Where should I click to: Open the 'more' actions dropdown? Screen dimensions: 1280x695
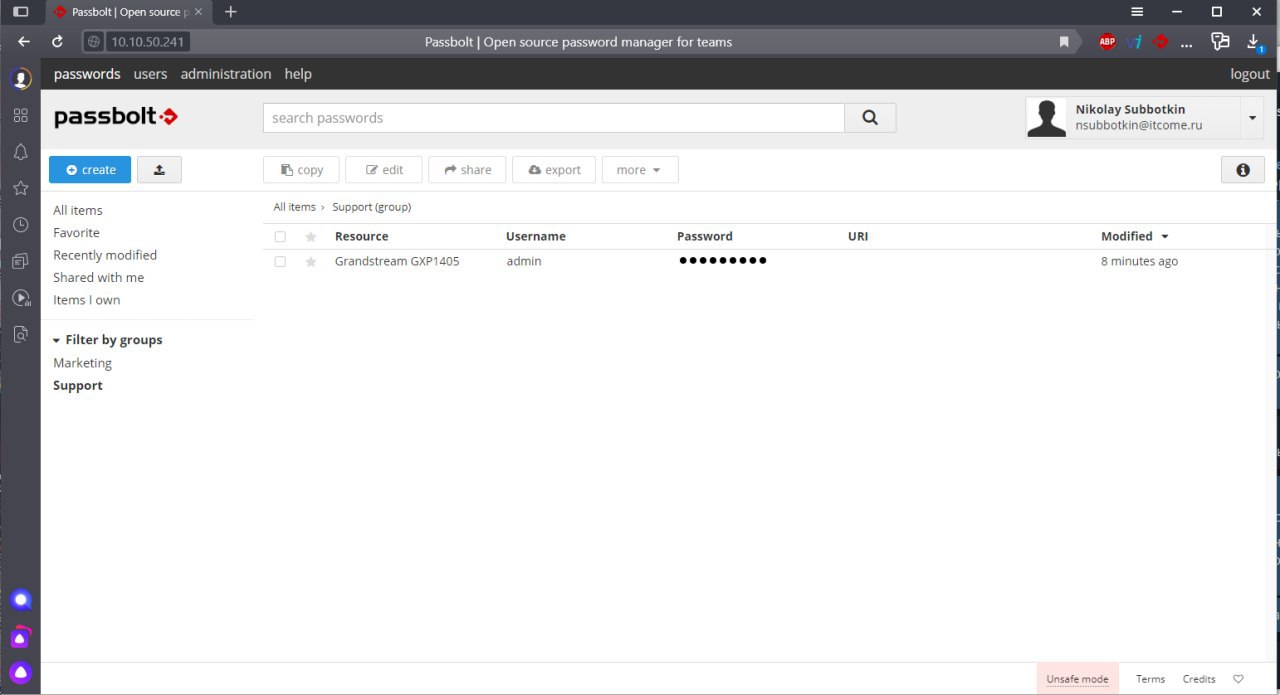tap(640, 170)
